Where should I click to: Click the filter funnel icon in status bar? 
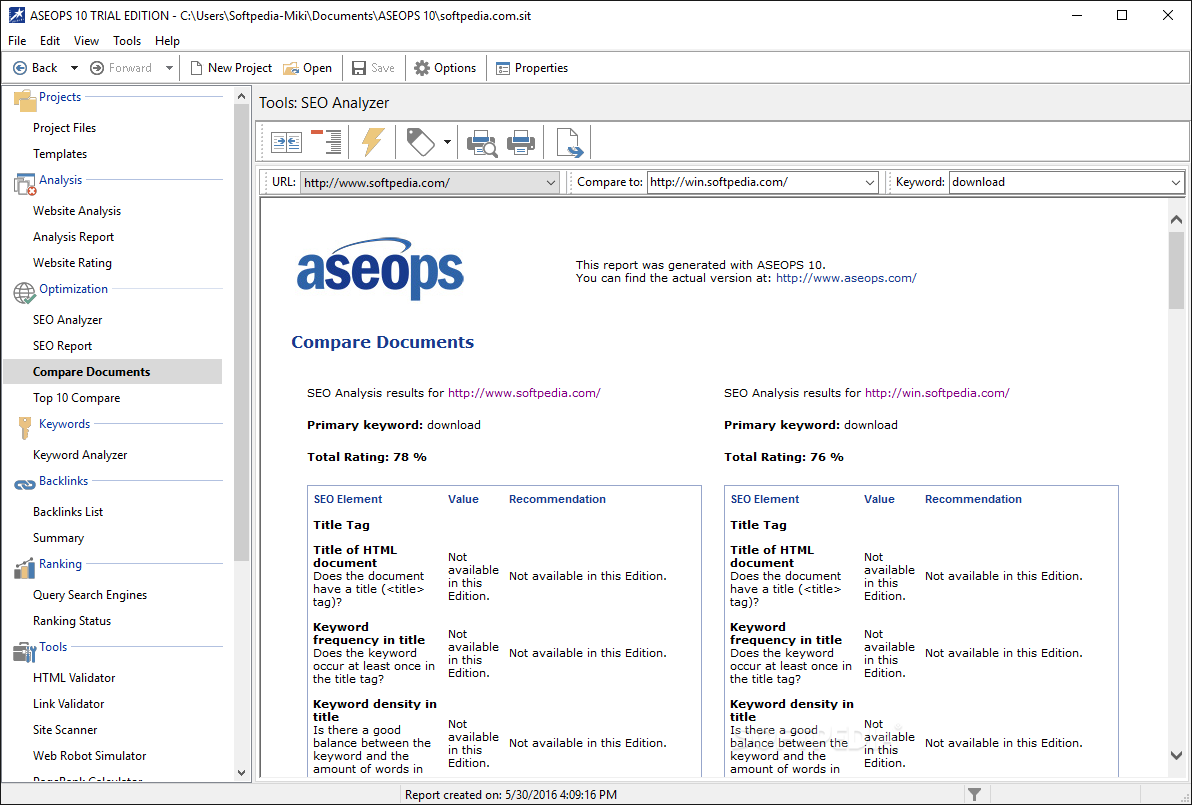[974, 794]
